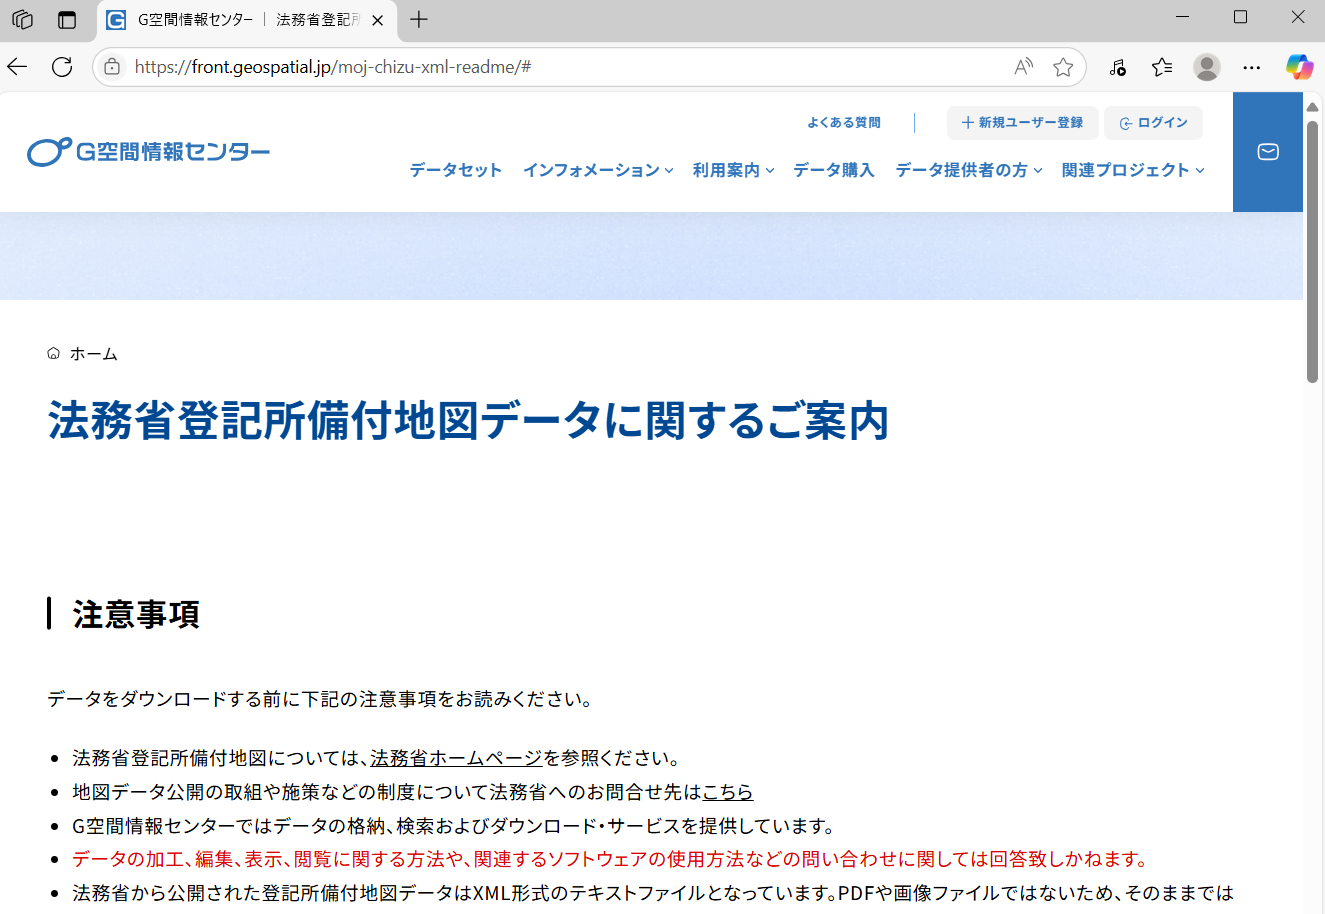The image size is (1325, 914).
Task: Click the 注意事項 heading
Action: click(136, 614)
